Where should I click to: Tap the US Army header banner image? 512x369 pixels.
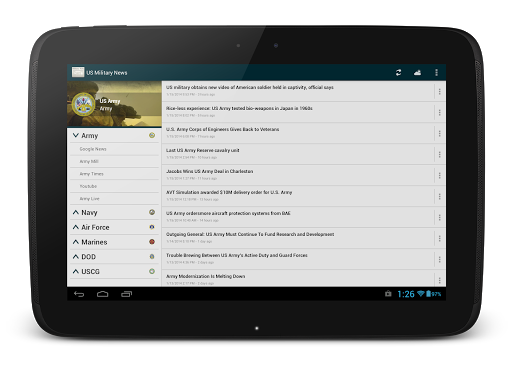click(114, 104)
